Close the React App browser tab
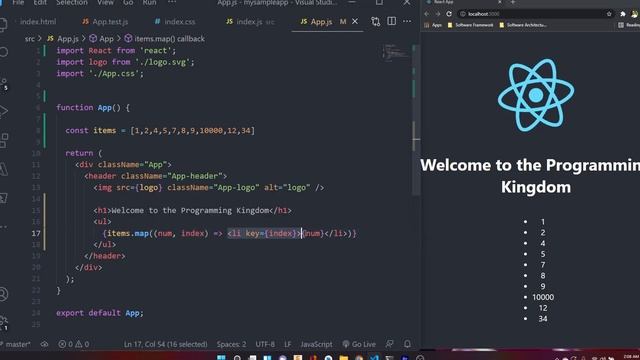The height and width of the screenshot is (360, 640). (x=499, y=2)
